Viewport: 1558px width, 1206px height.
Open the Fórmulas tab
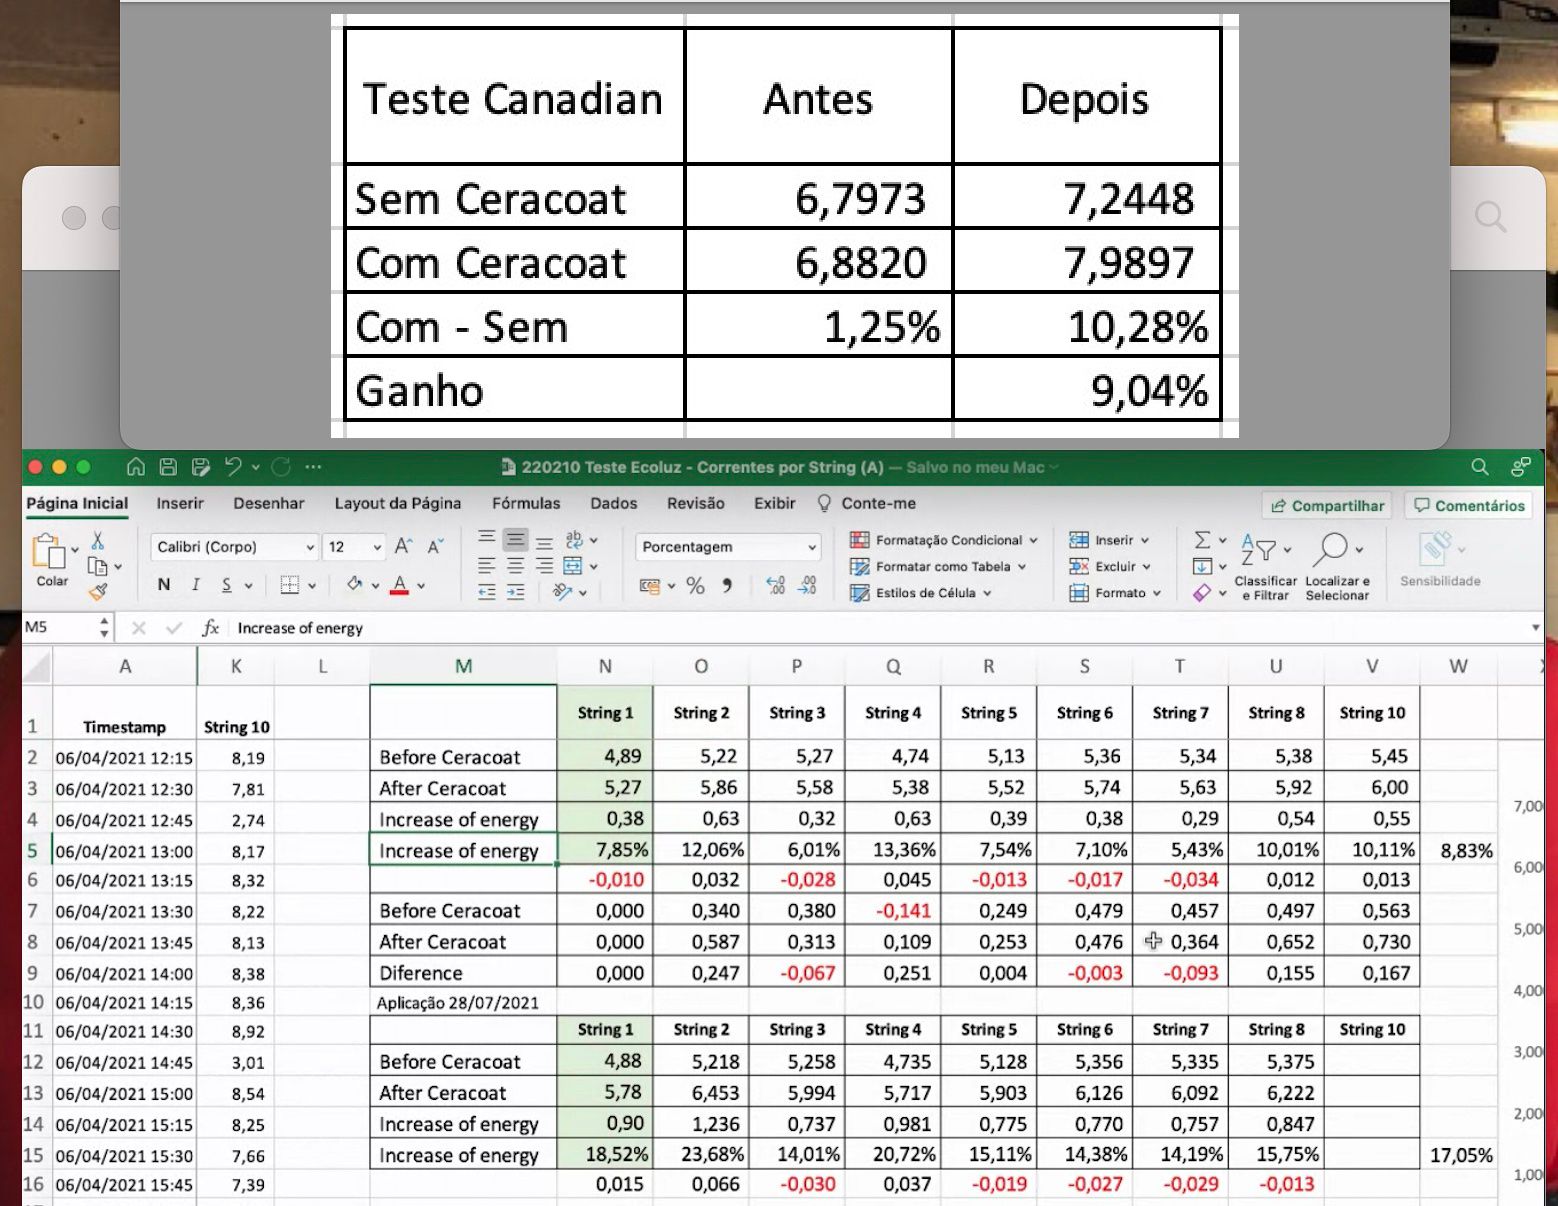tap(526, 503)
